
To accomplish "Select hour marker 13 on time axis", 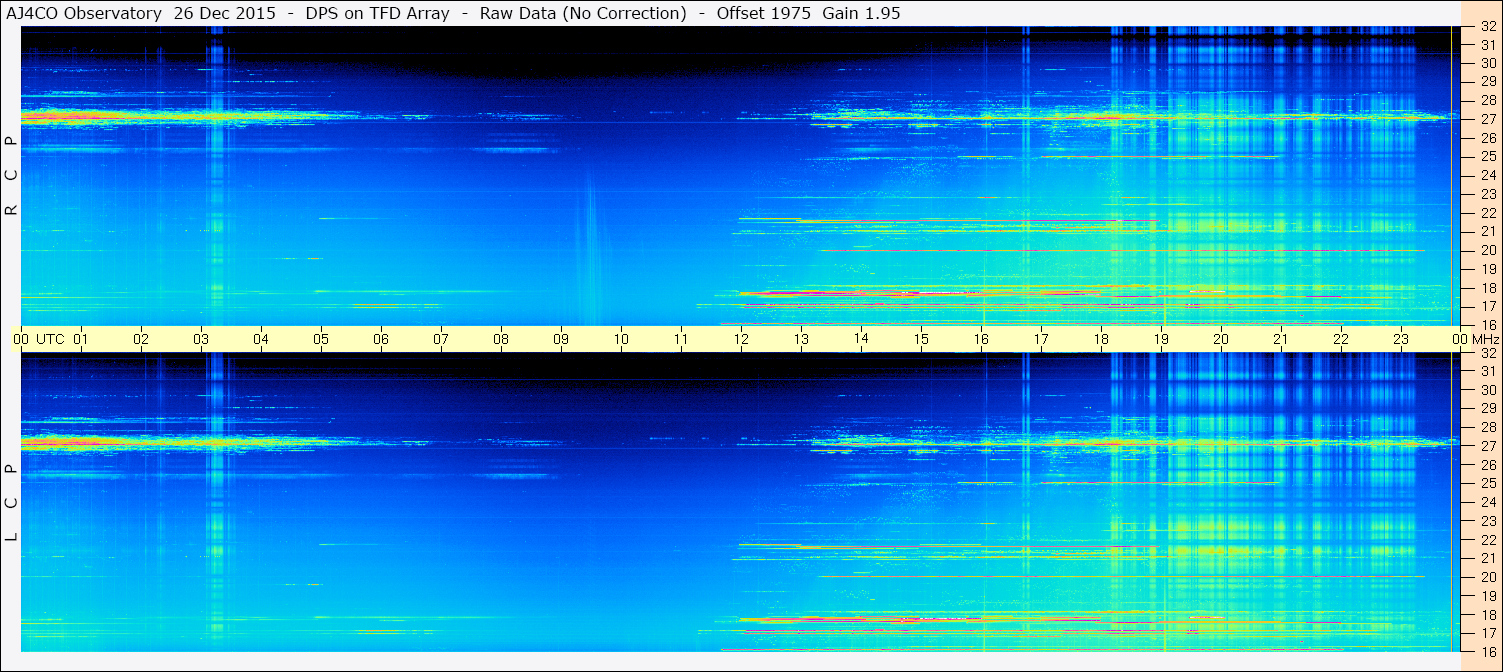I will (x=801, y=339).
